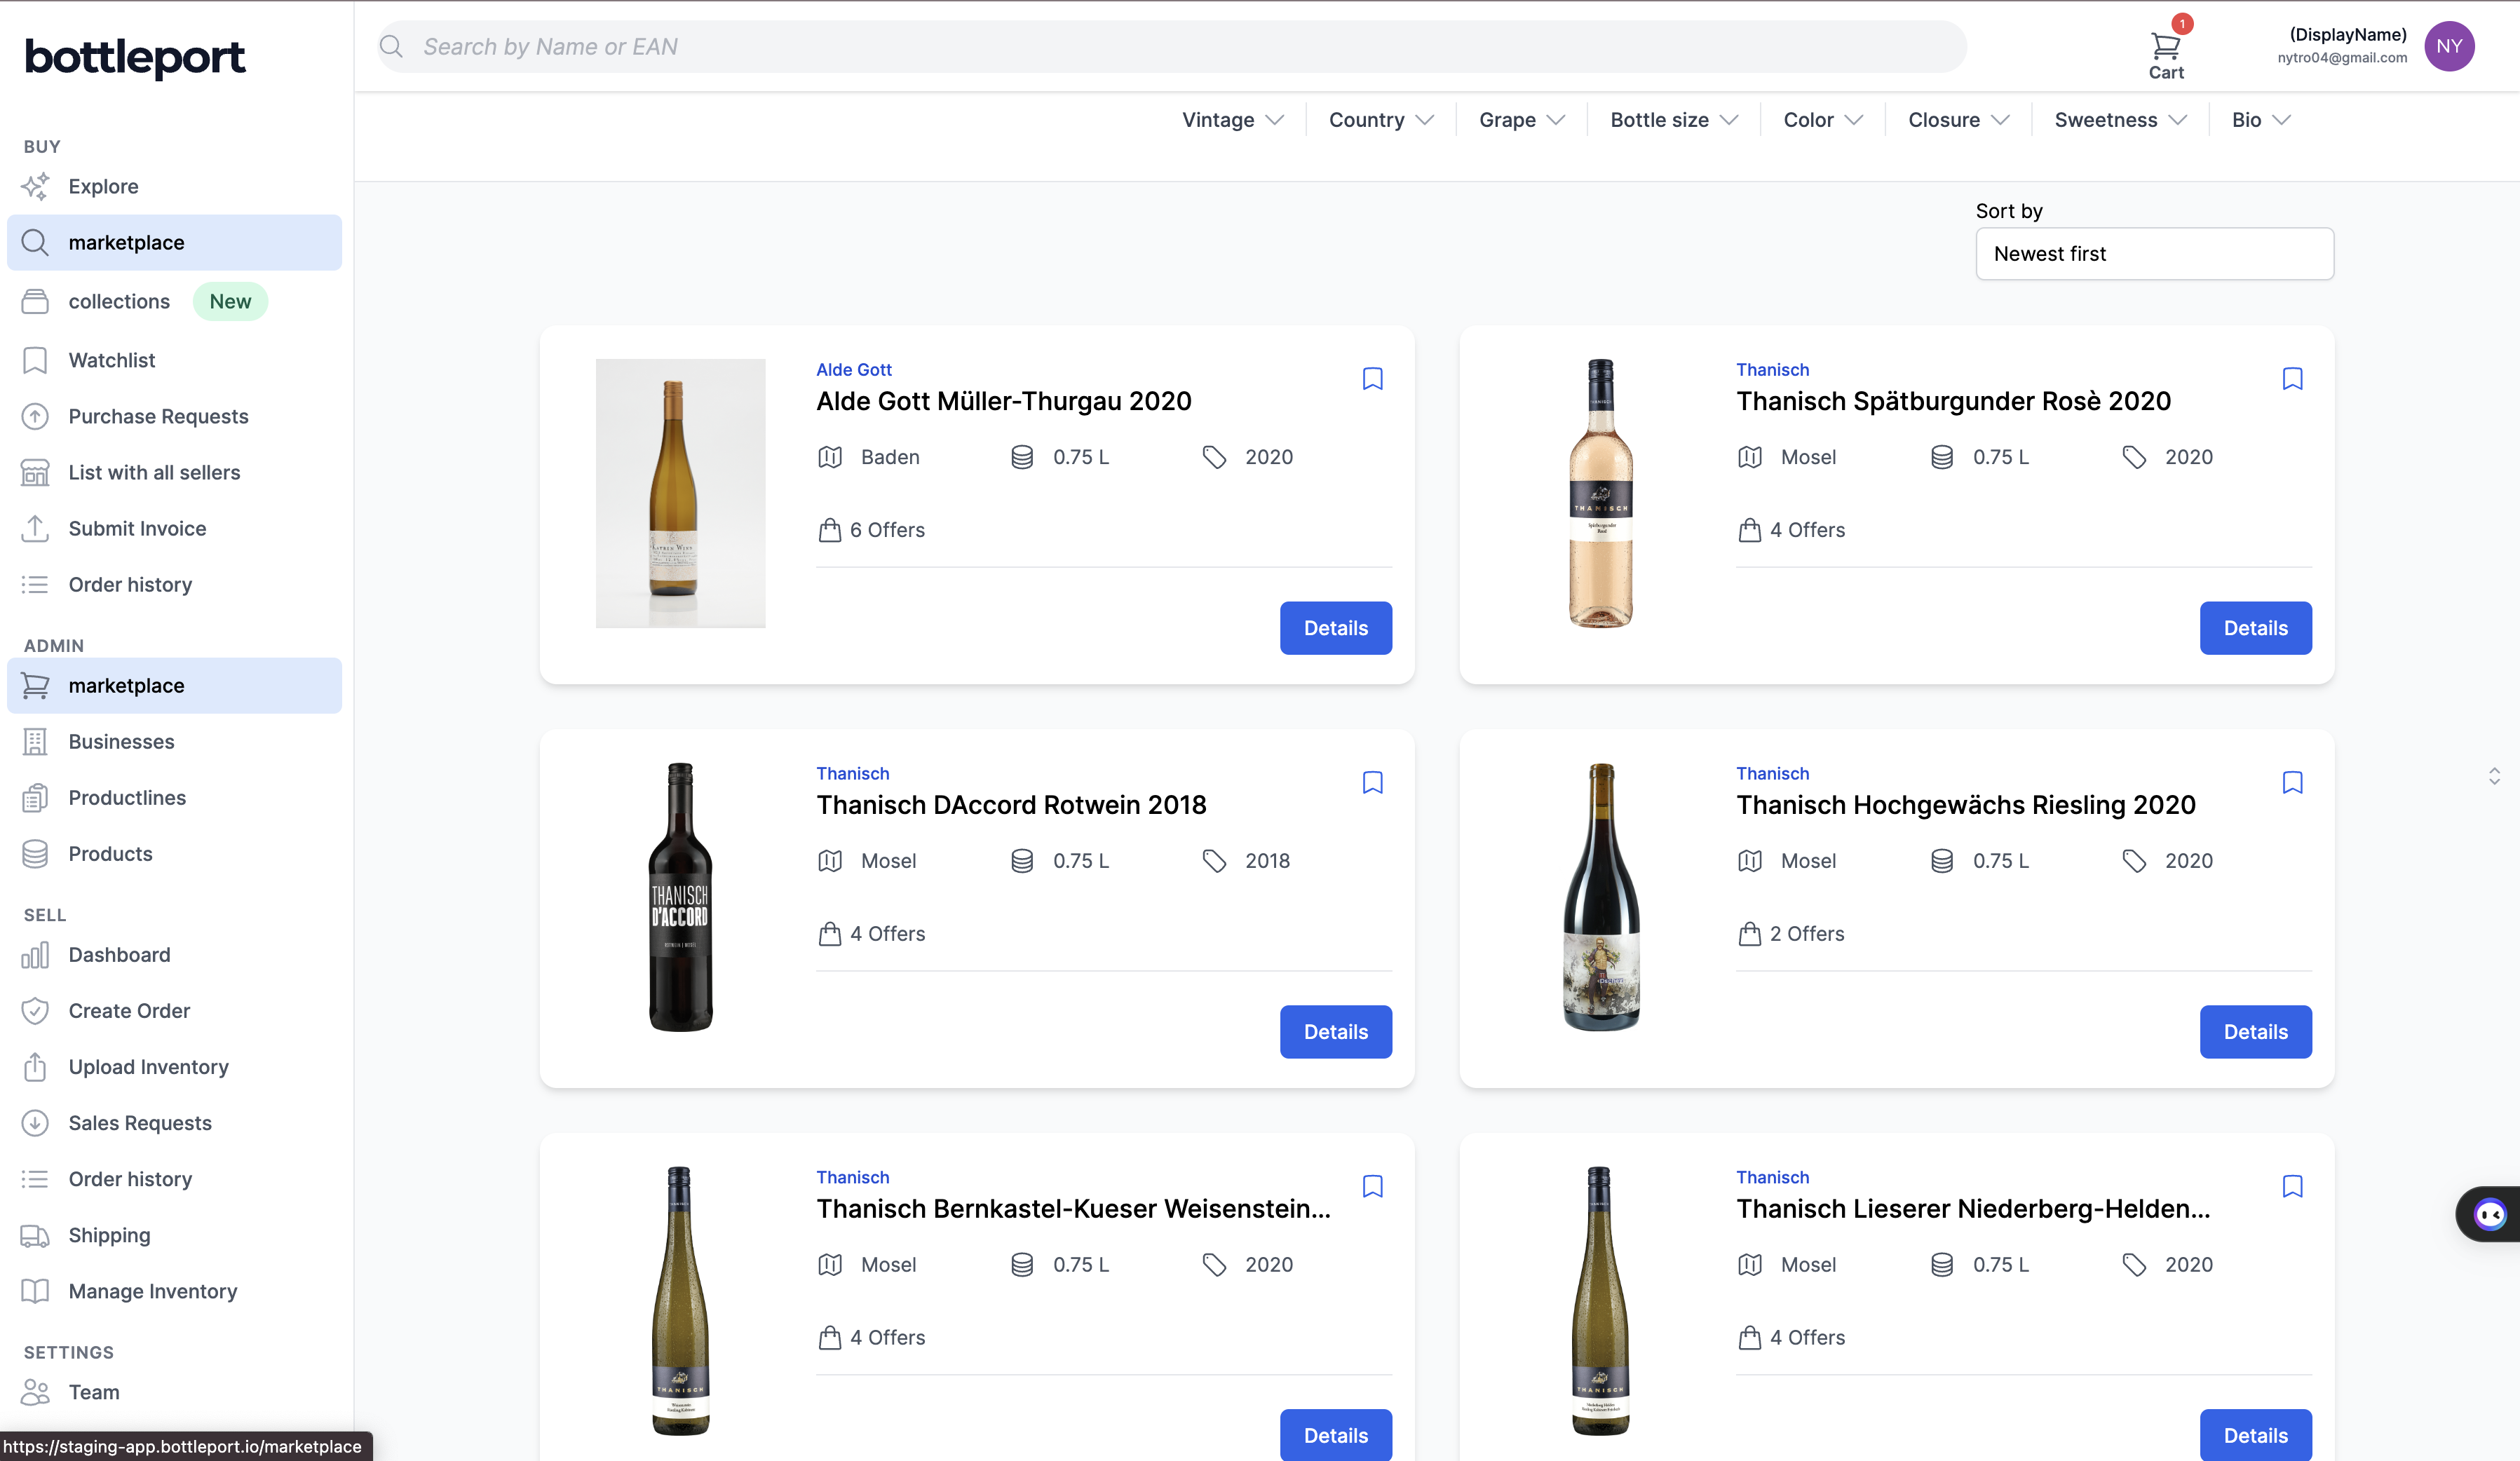Expand the Bio filter
The image size is (2520, 1461).
[2261, 120]
